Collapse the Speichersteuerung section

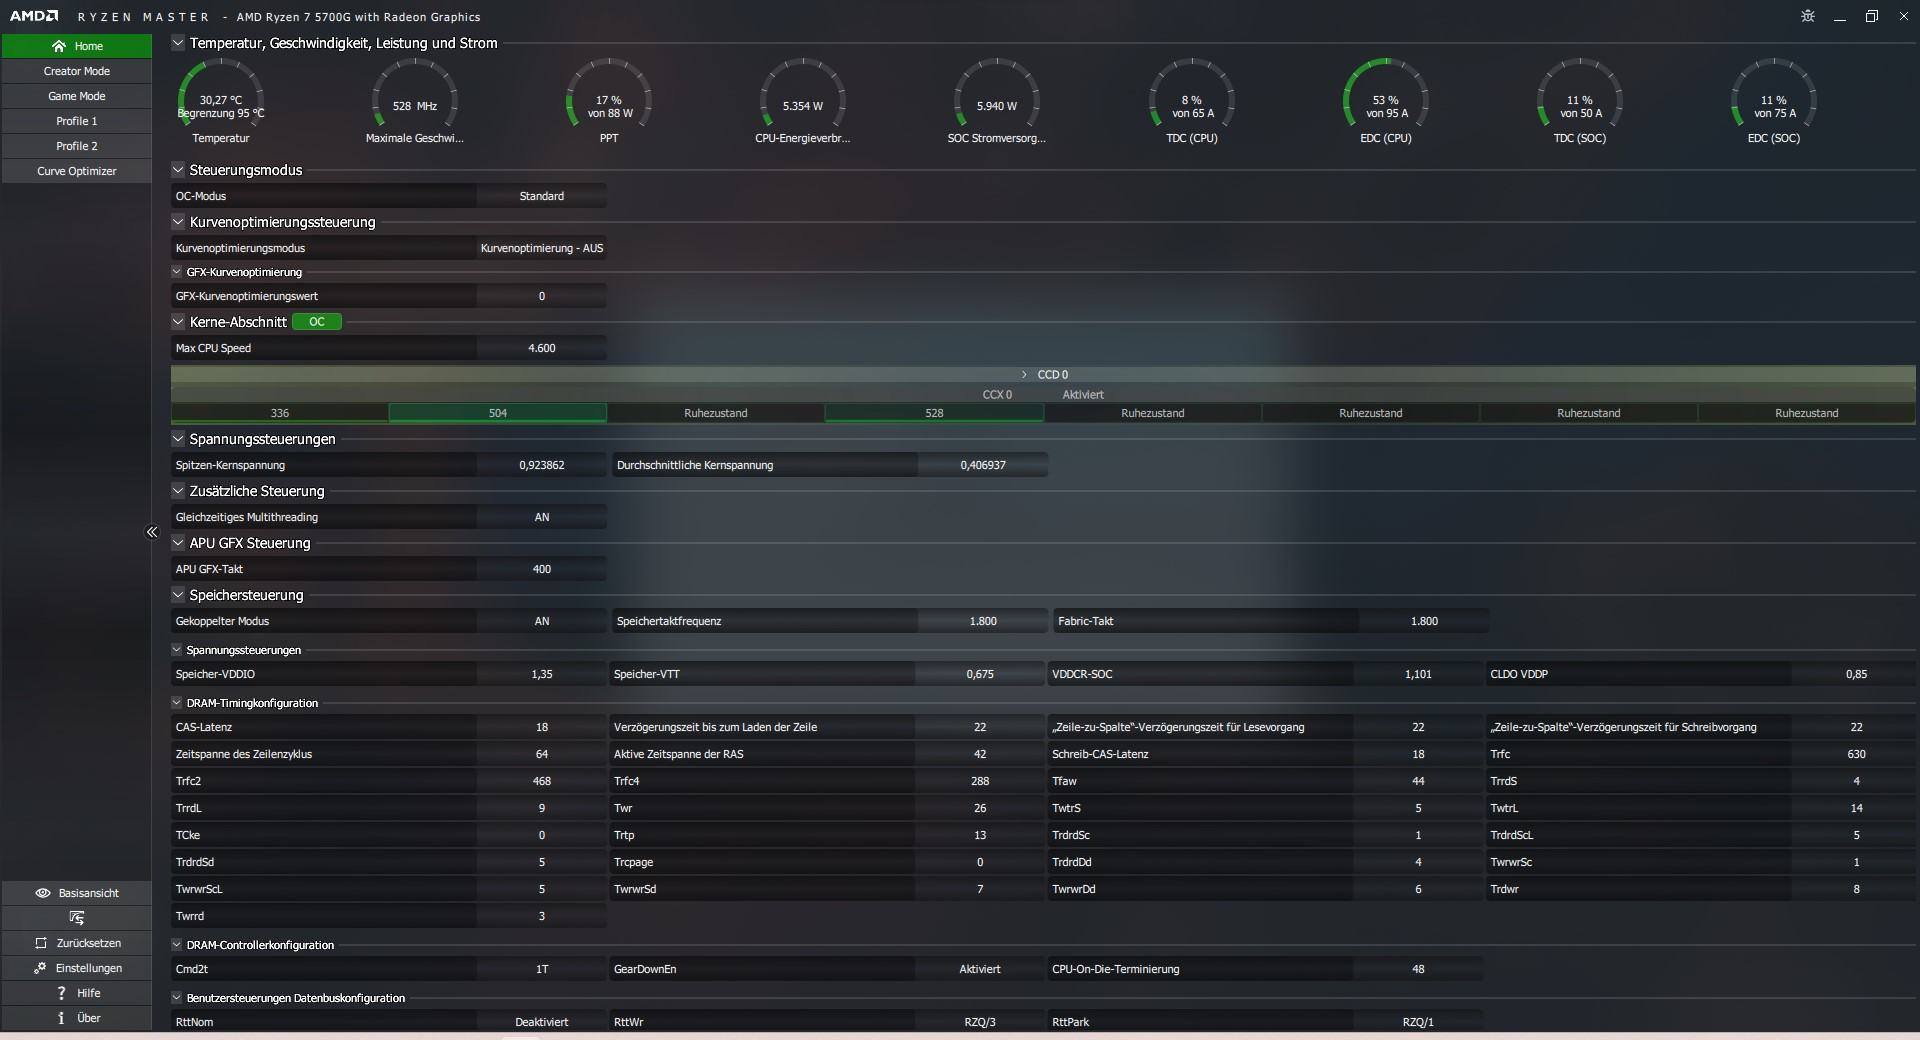[178, 595]
